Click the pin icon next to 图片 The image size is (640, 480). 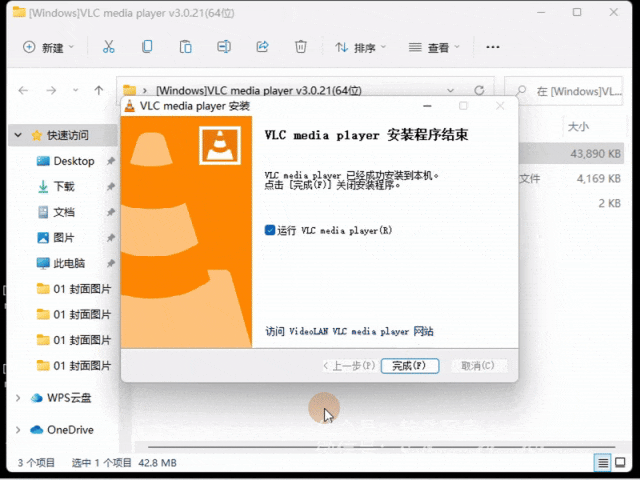click(x=111, y=238)
